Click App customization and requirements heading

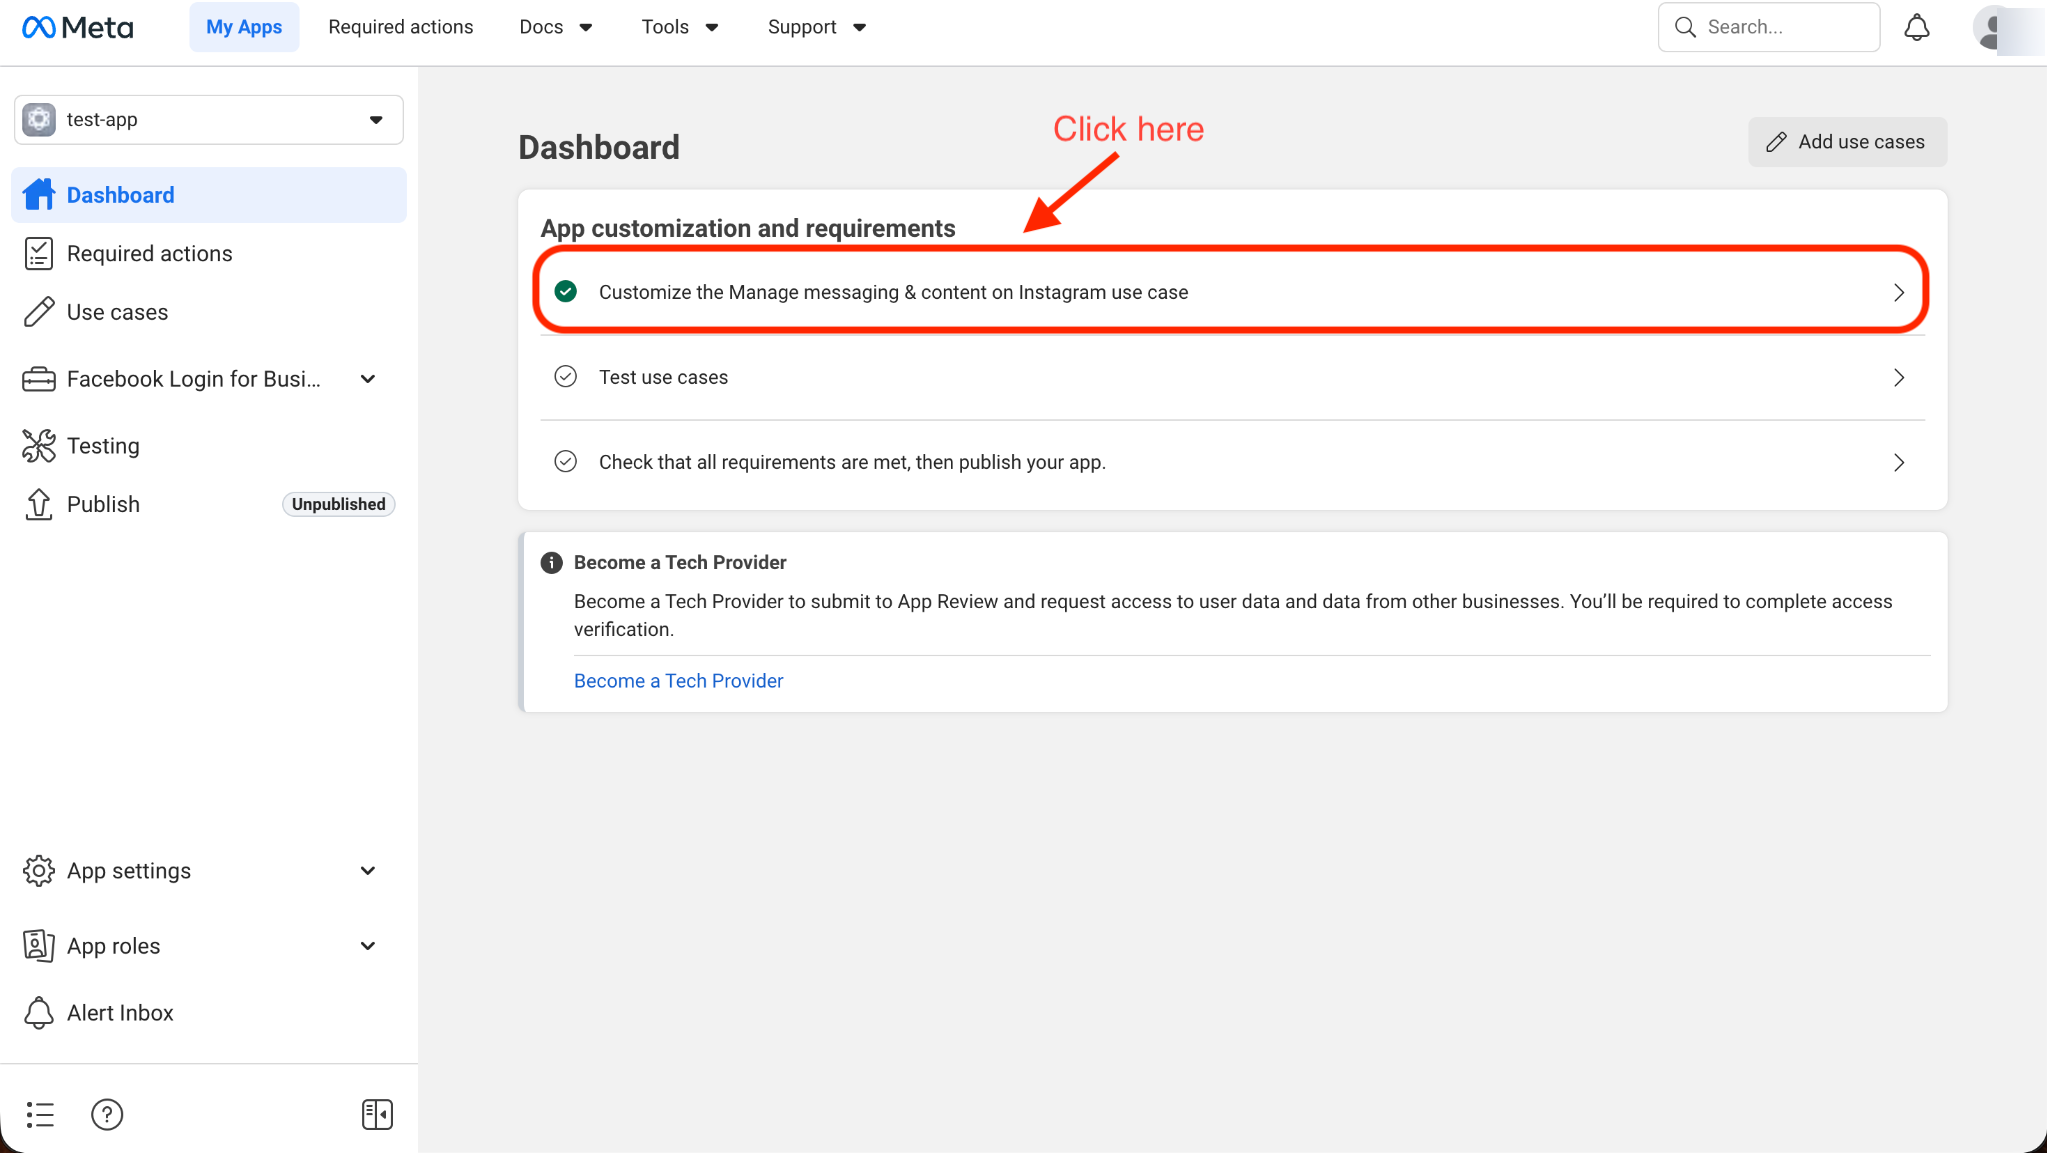coord(747,228)
